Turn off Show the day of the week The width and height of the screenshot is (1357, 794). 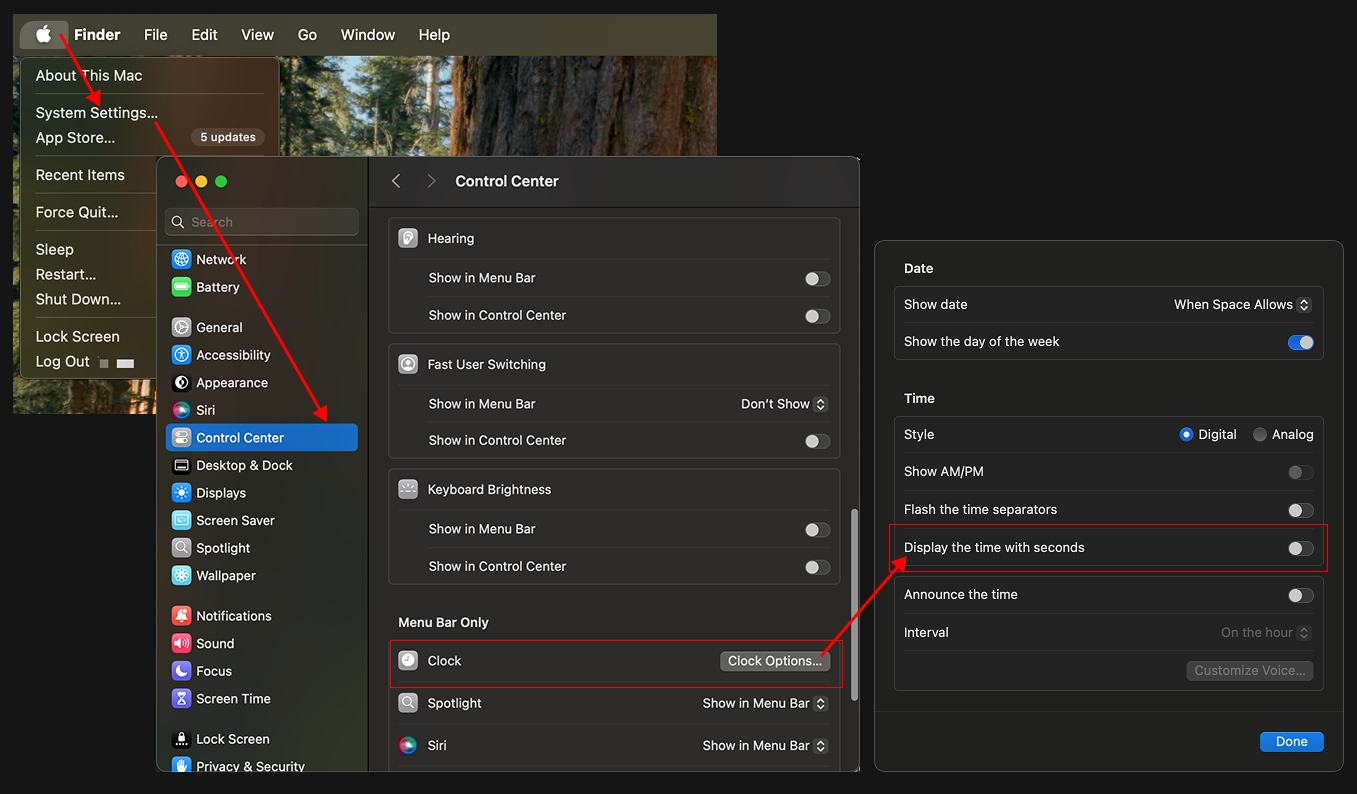(x=1299, y=342)
